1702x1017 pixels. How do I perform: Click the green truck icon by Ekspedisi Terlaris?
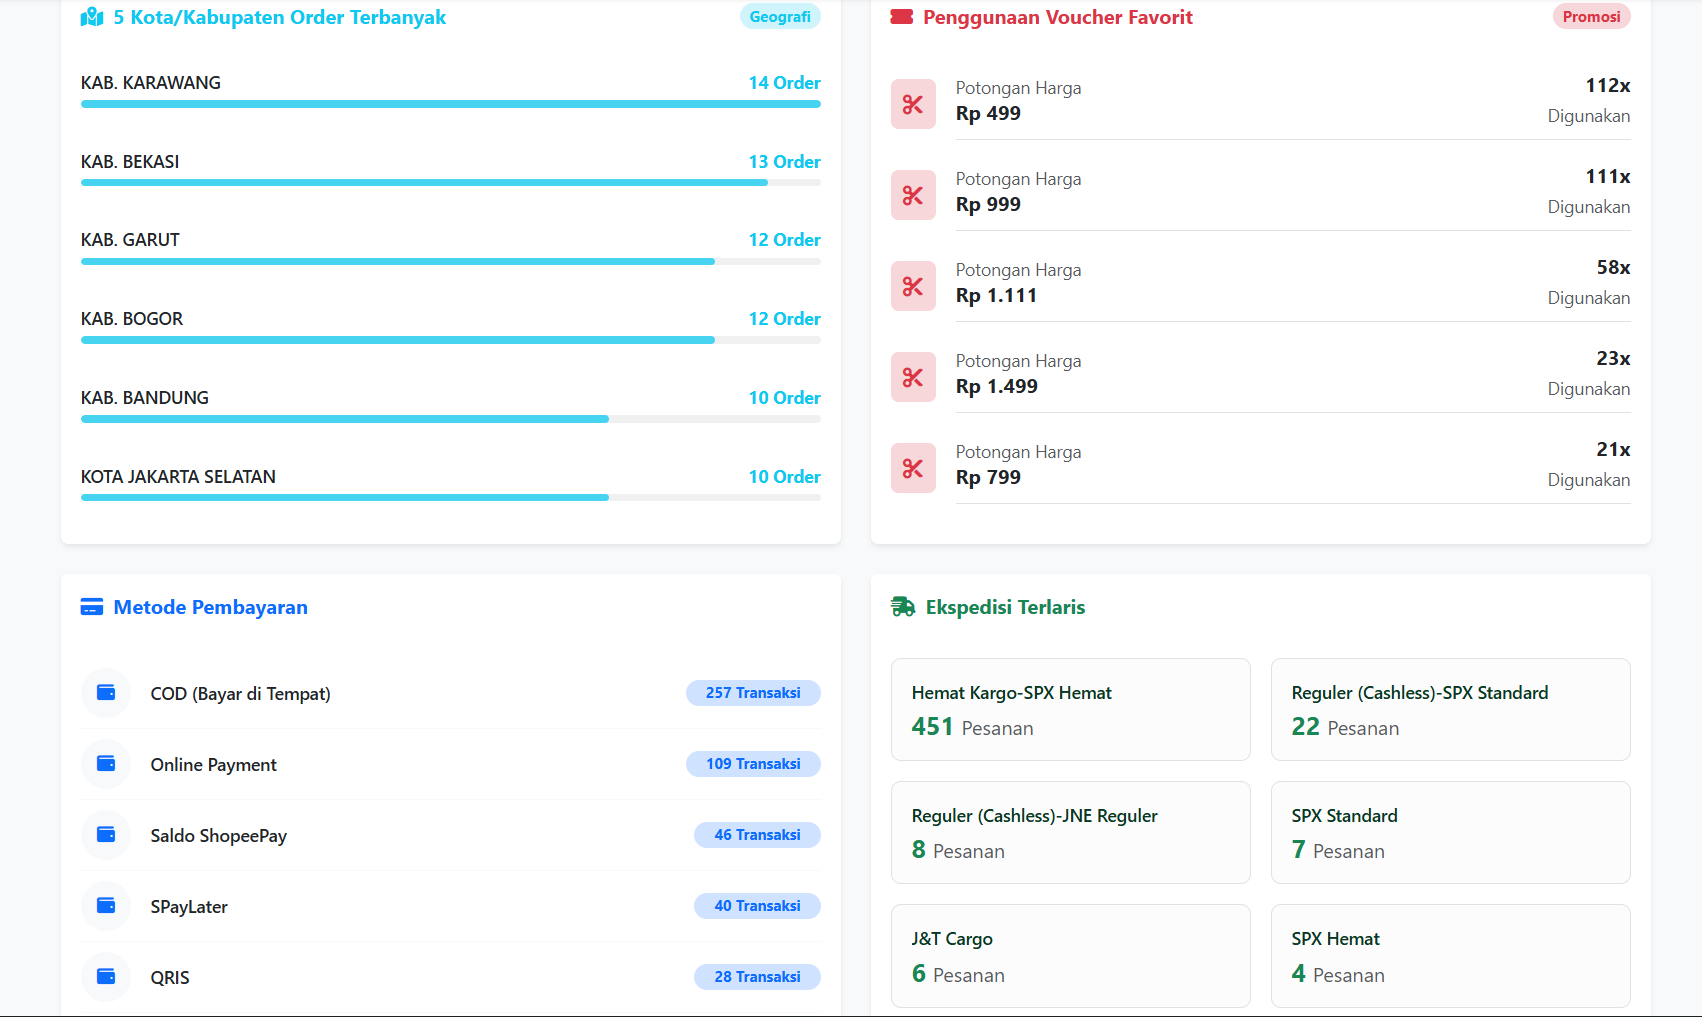(903, 607)
